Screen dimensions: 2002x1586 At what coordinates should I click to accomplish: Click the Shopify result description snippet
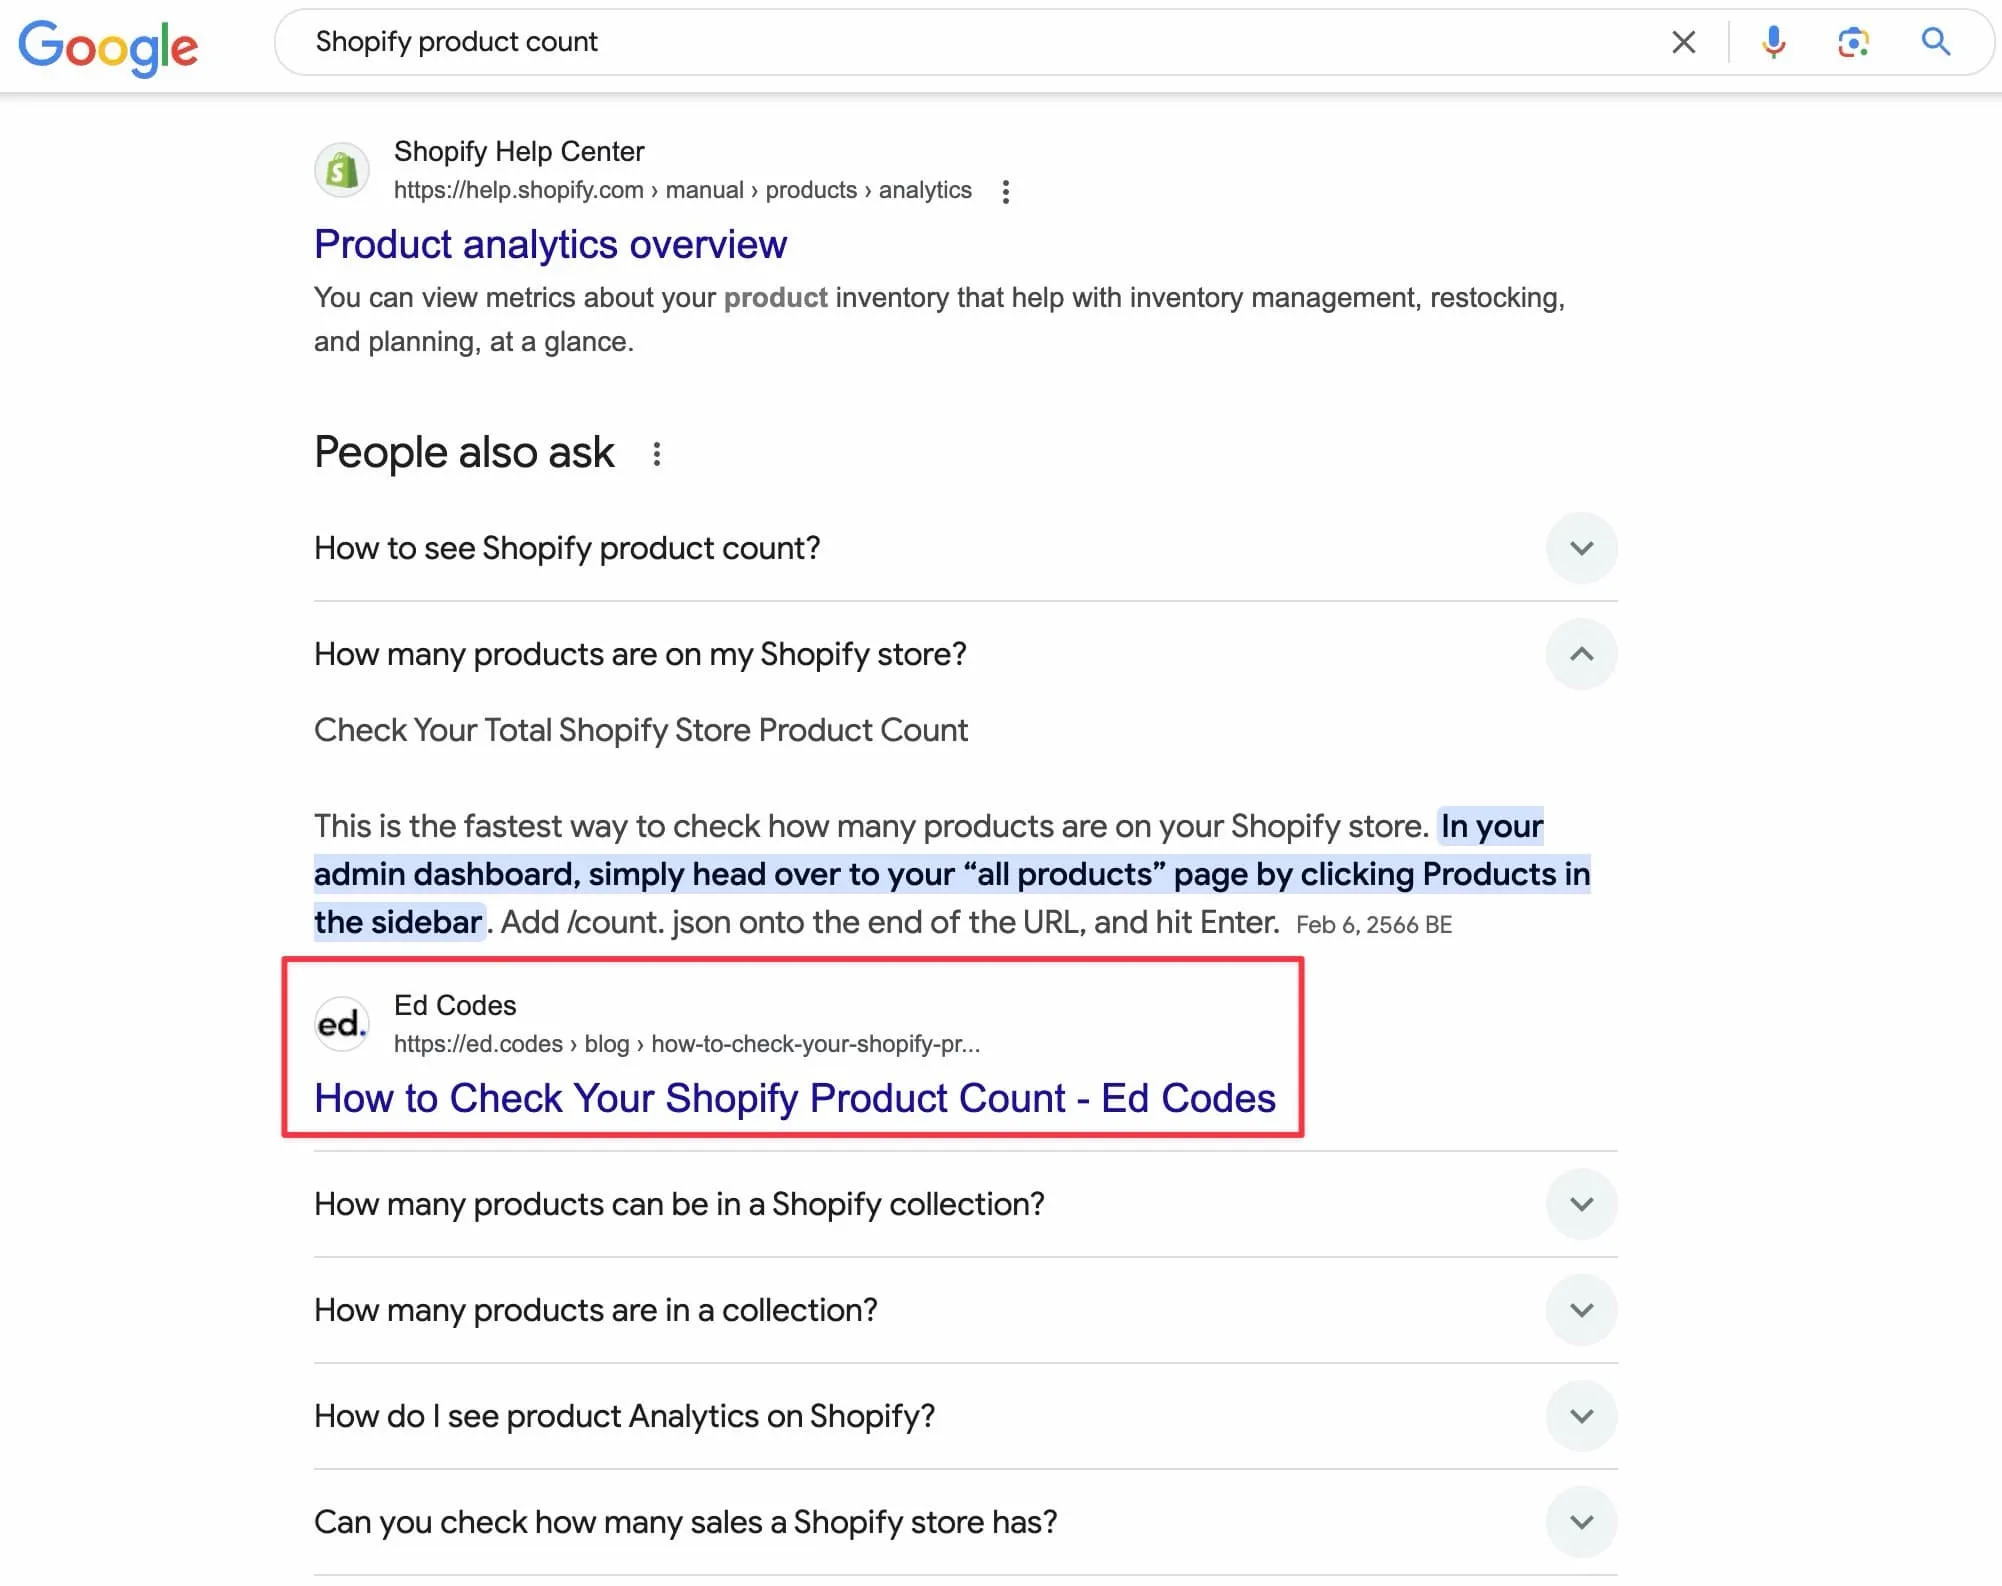click(939, 320)
